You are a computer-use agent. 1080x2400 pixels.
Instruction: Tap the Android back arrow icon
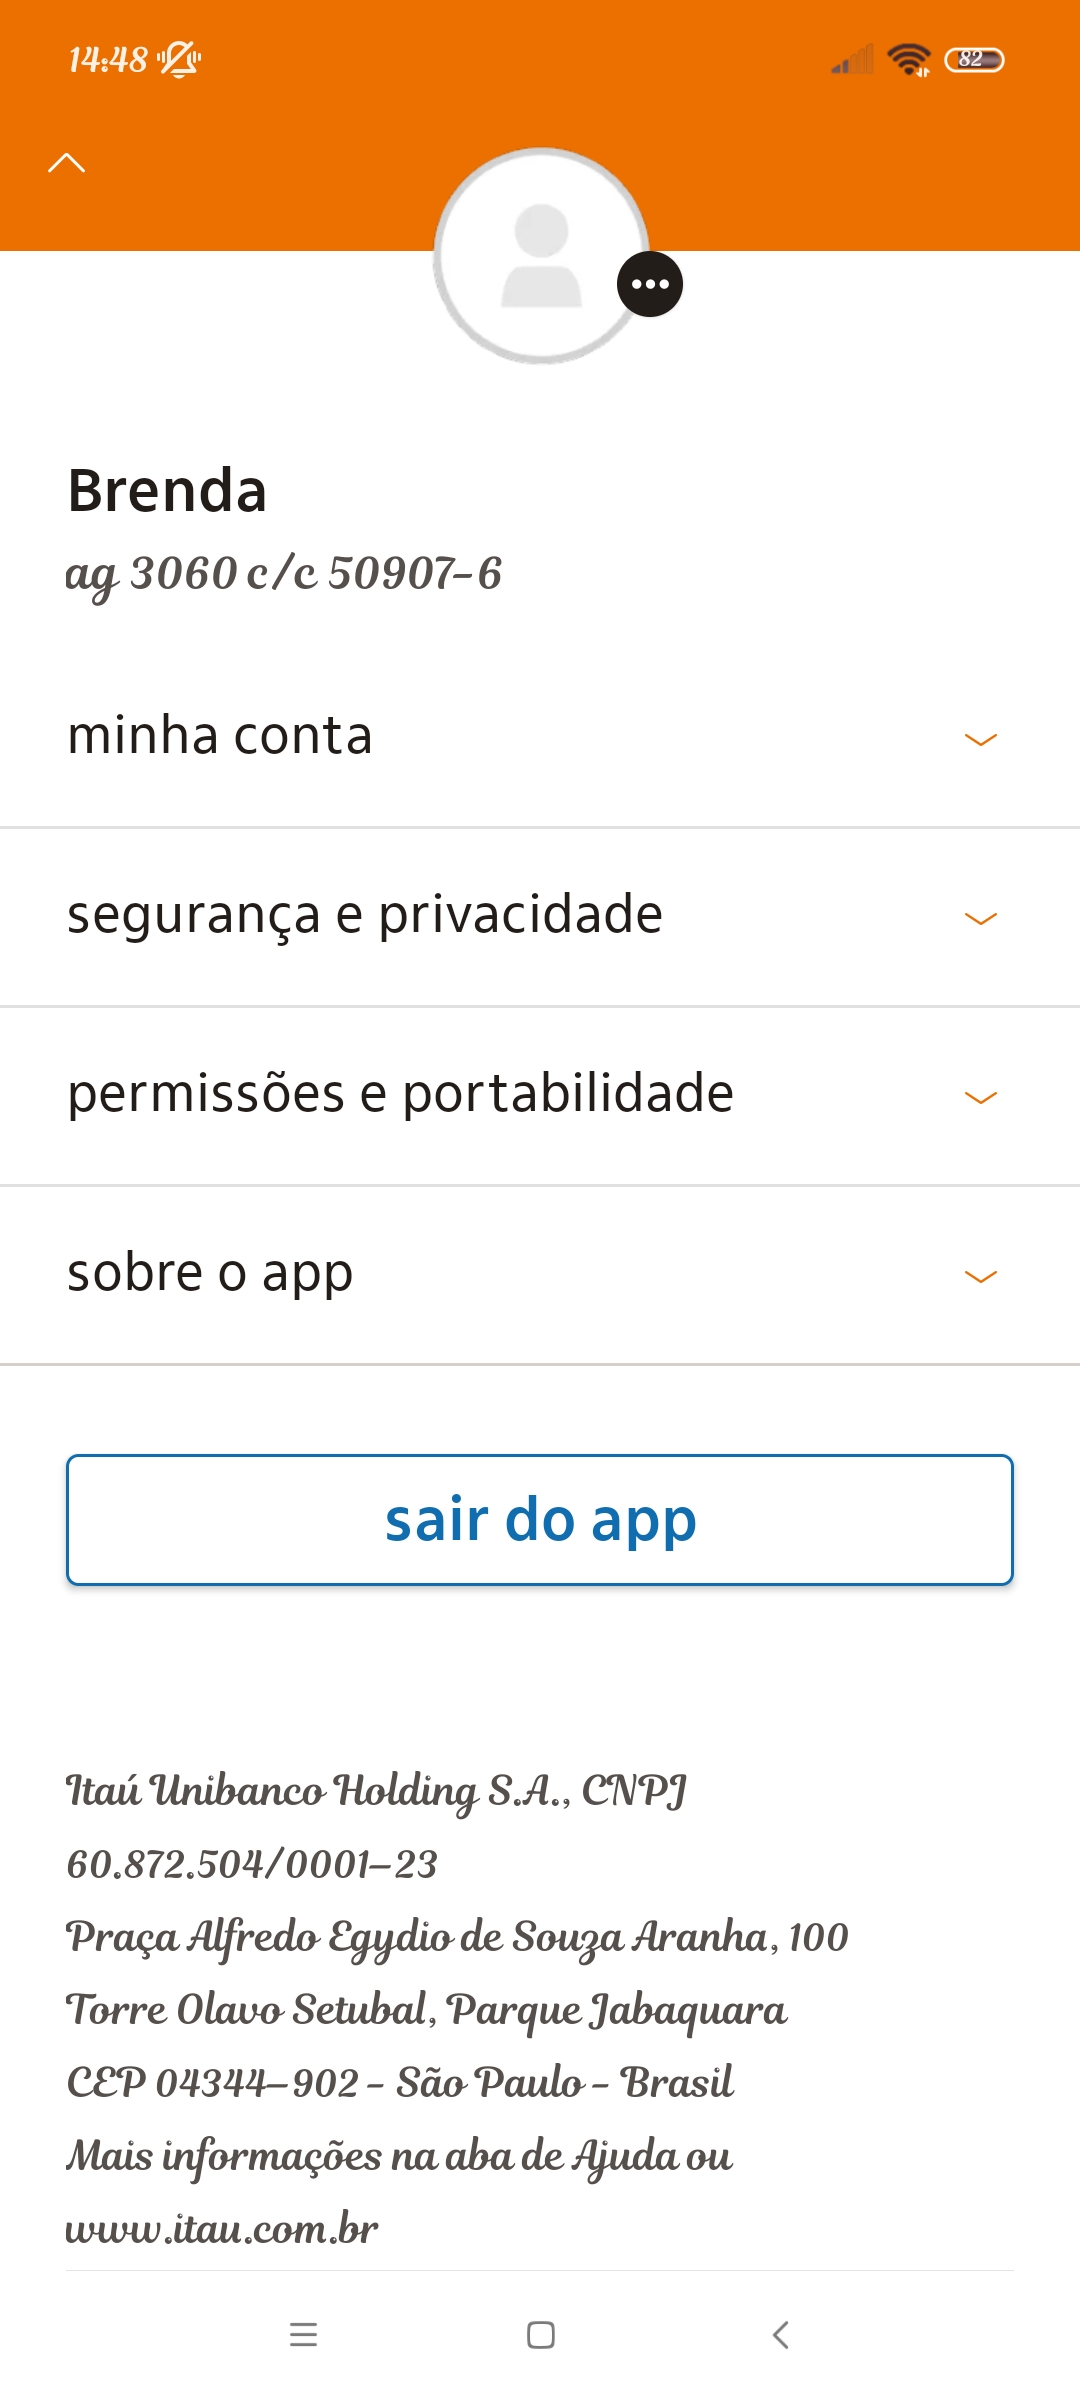point(781,2335)
